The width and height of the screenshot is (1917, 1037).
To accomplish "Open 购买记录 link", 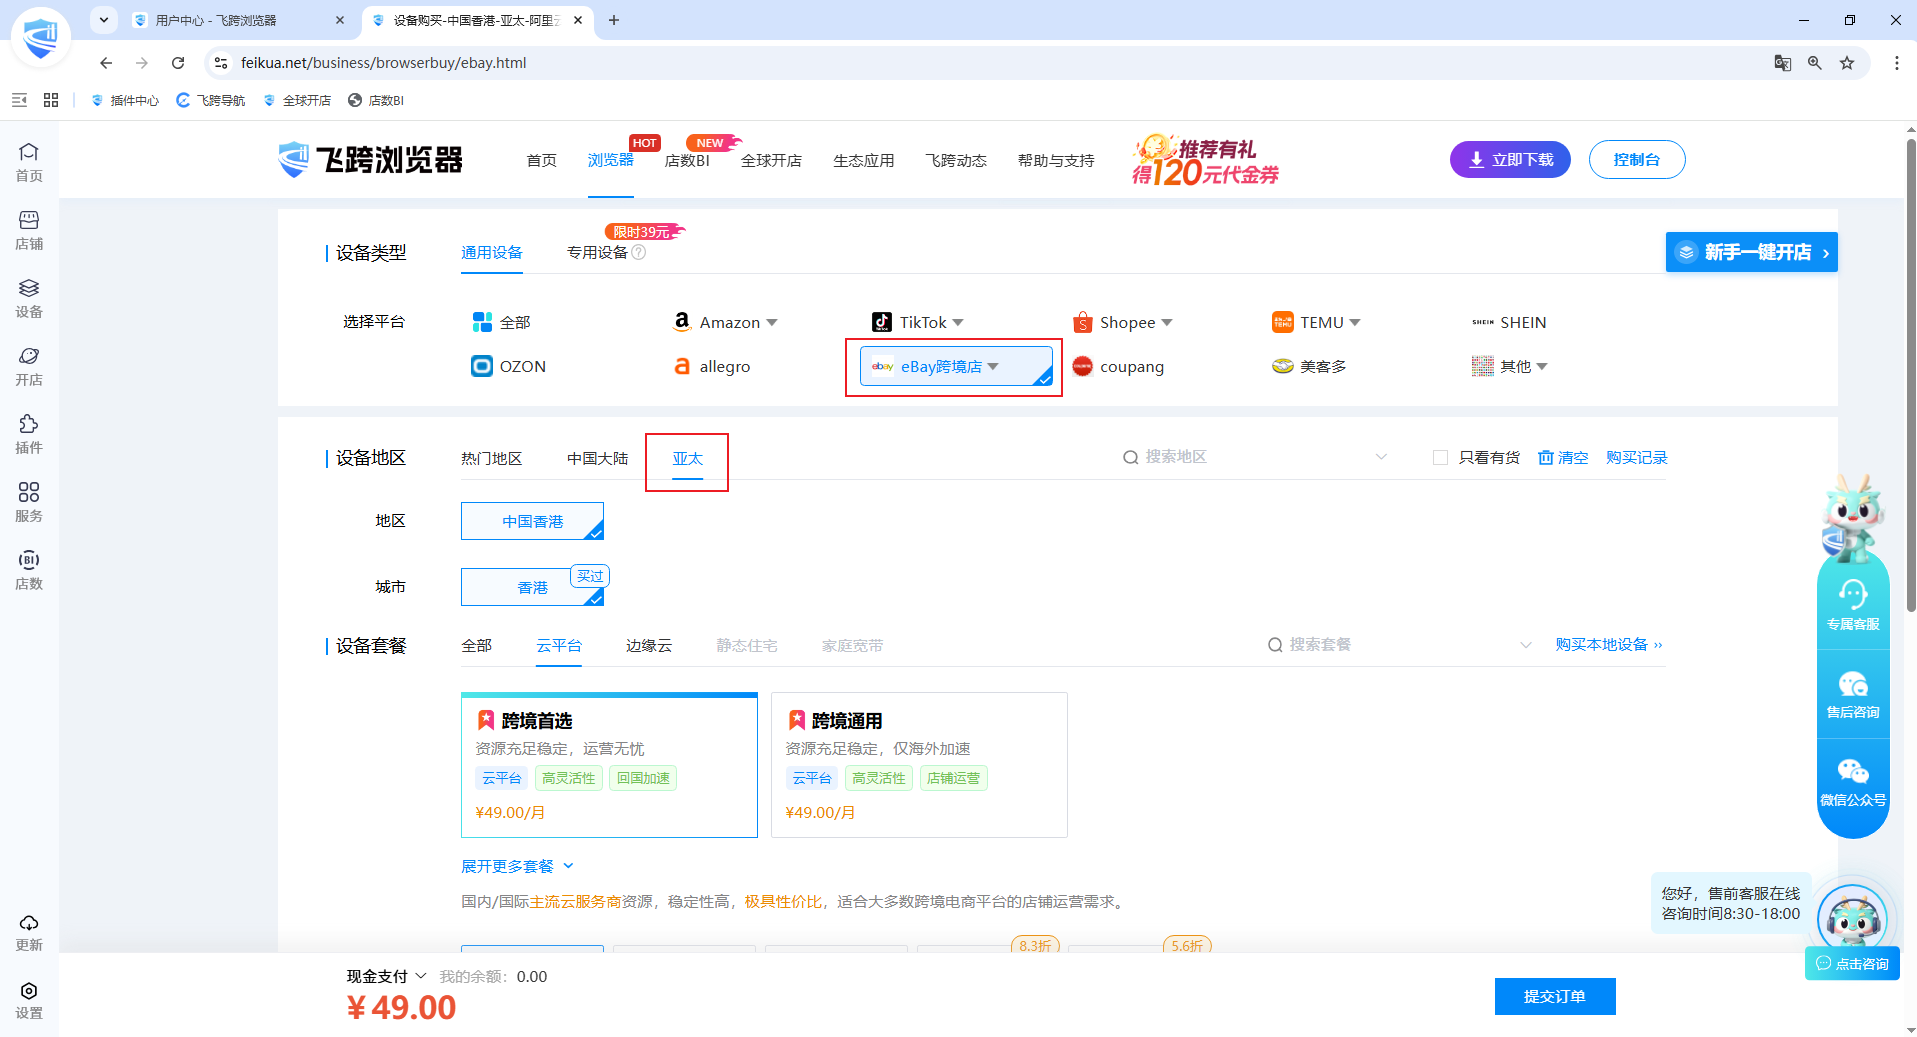I will [1636, 457].
